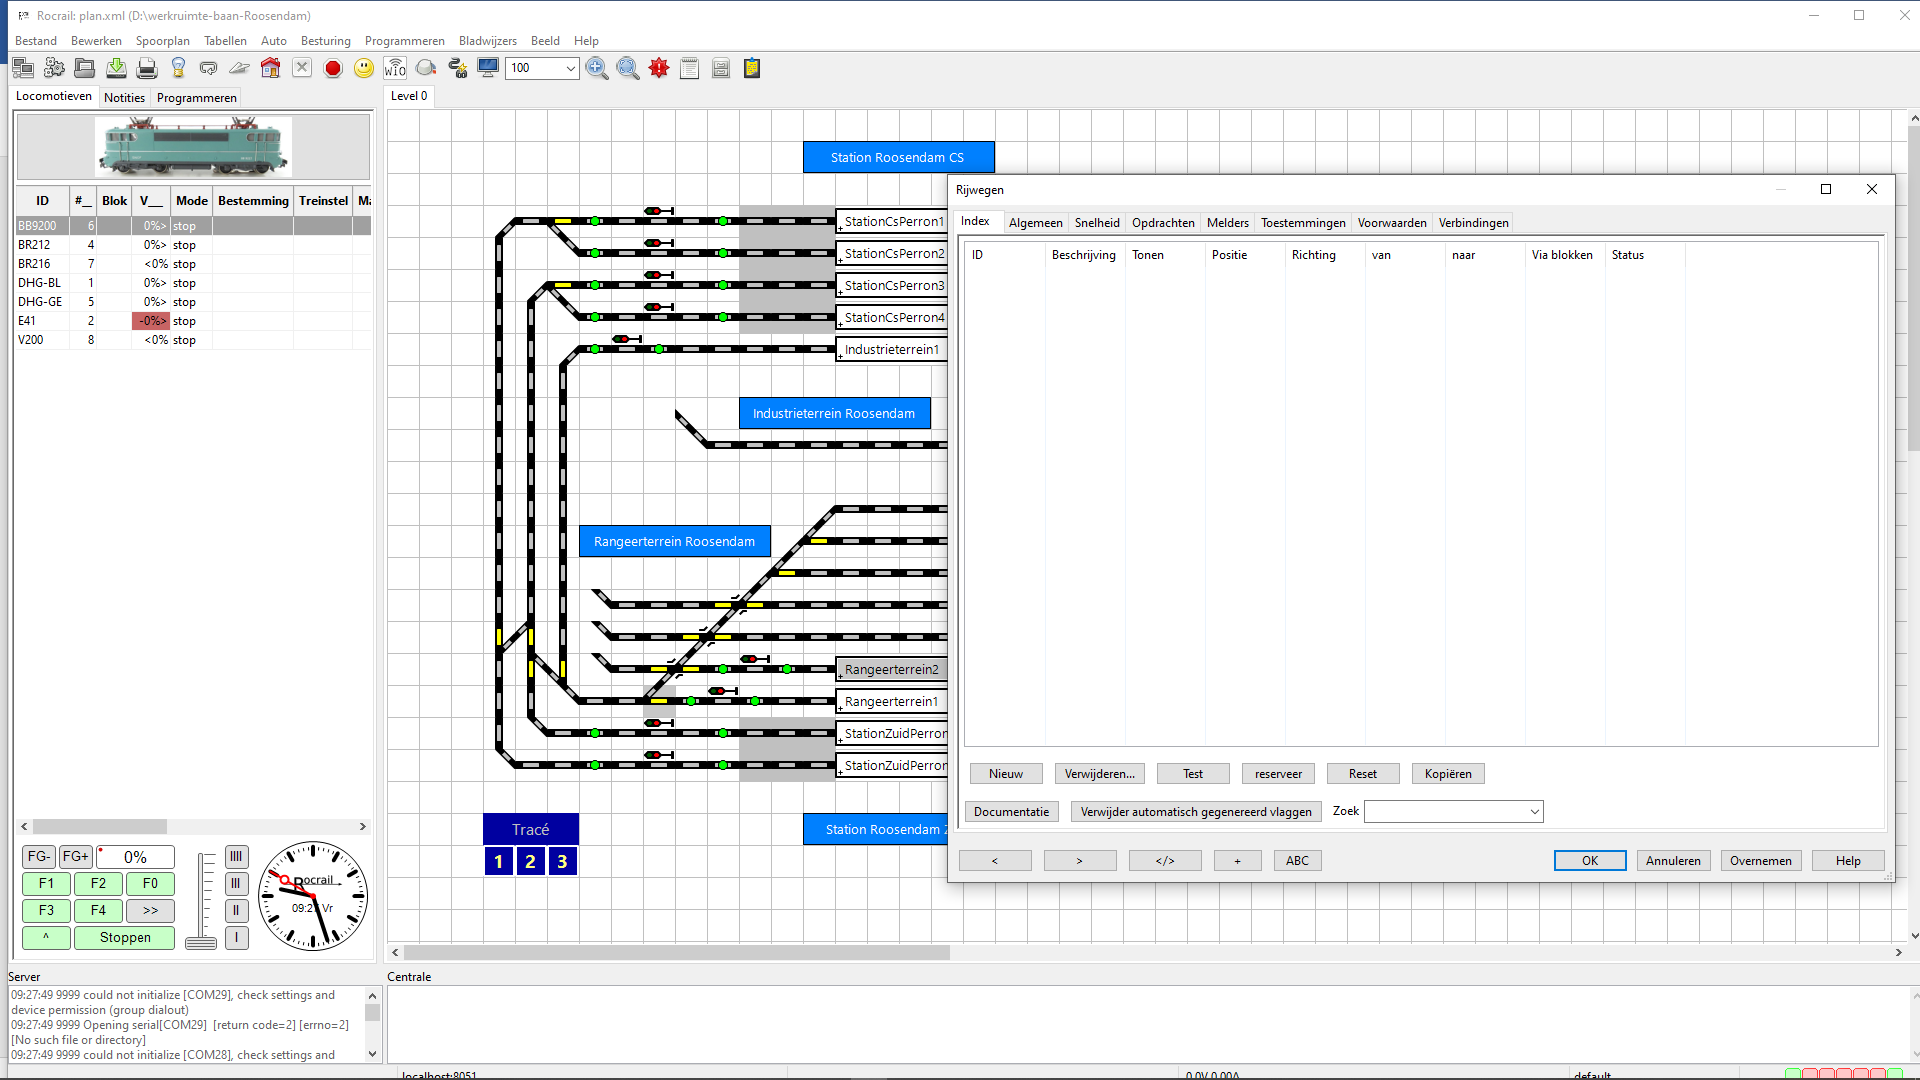This screenshot has width=1920, height=1080.
Task: Click the red house icon in the toolbar
Action: coord(270,68)
